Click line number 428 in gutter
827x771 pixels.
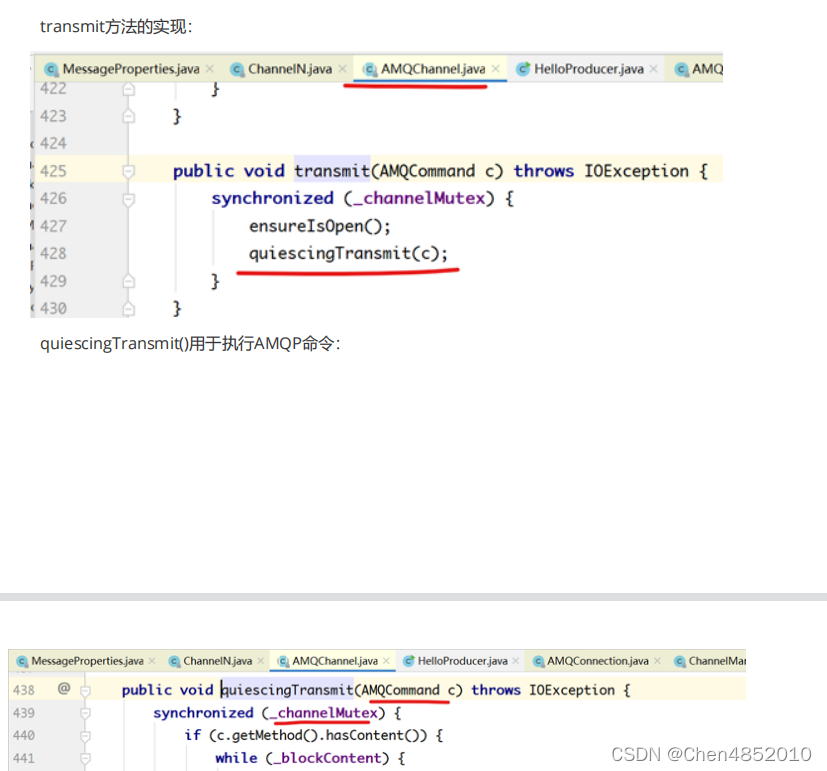pyautogui.click(x=53, y=254)
